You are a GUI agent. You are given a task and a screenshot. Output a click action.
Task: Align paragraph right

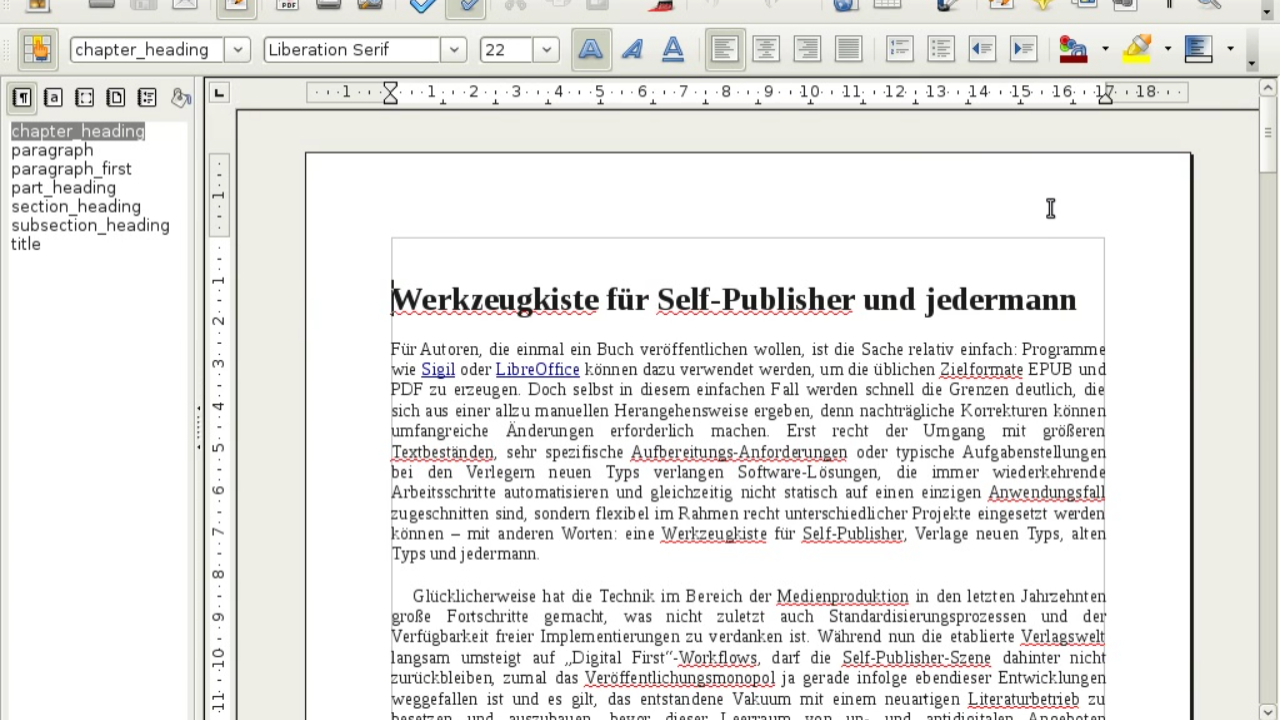click(807, 49)
